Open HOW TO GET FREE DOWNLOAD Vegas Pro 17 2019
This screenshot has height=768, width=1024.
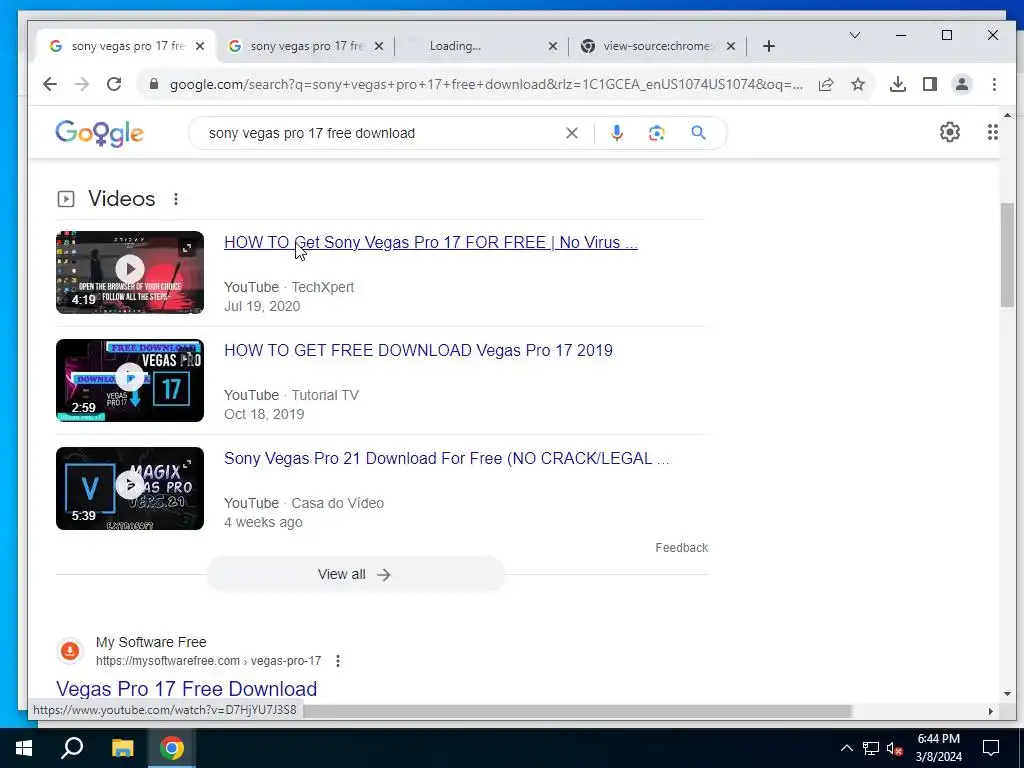[x=418, y=351]
